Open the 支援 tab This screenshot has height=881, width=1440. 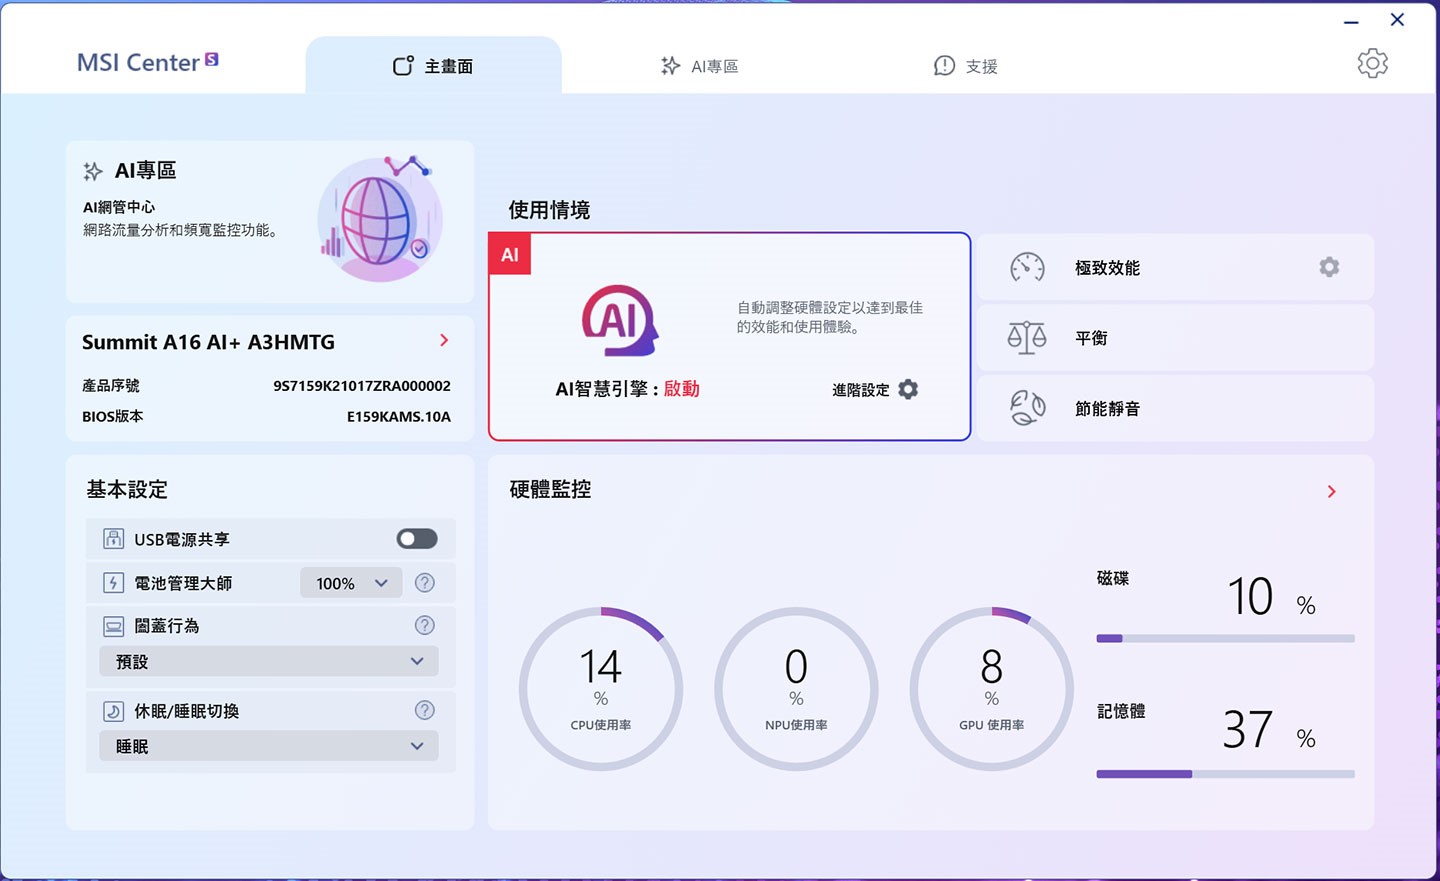pos(966,66)
